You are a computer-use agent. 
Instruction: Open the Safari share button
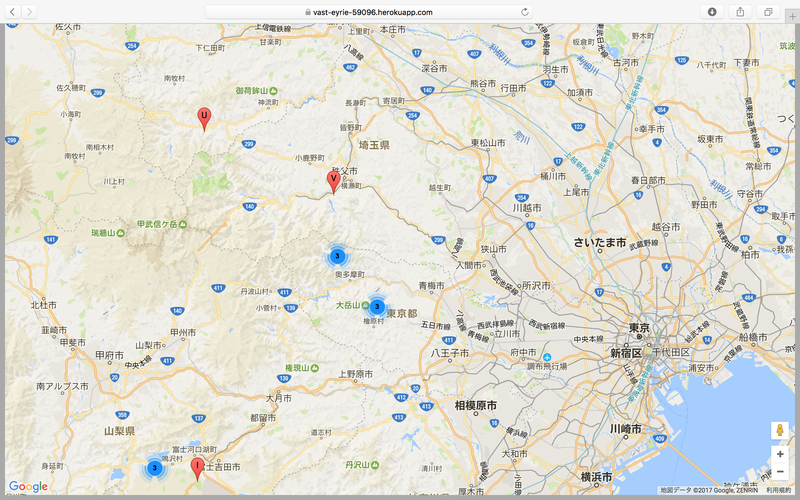740,11
